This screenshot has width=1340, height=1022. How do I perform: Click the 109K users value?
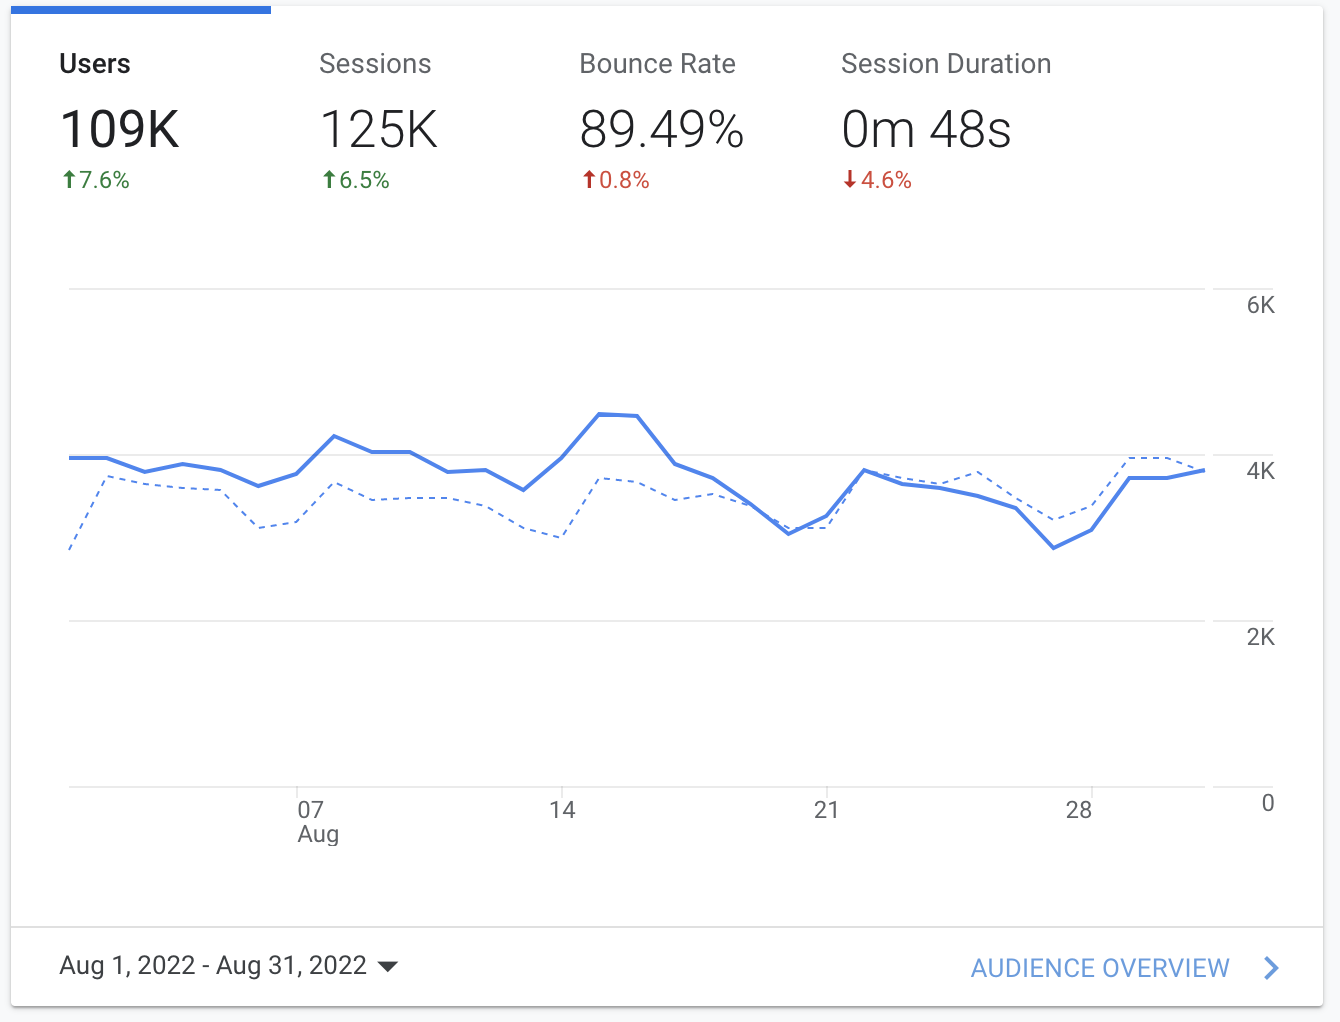click(120, 130)
